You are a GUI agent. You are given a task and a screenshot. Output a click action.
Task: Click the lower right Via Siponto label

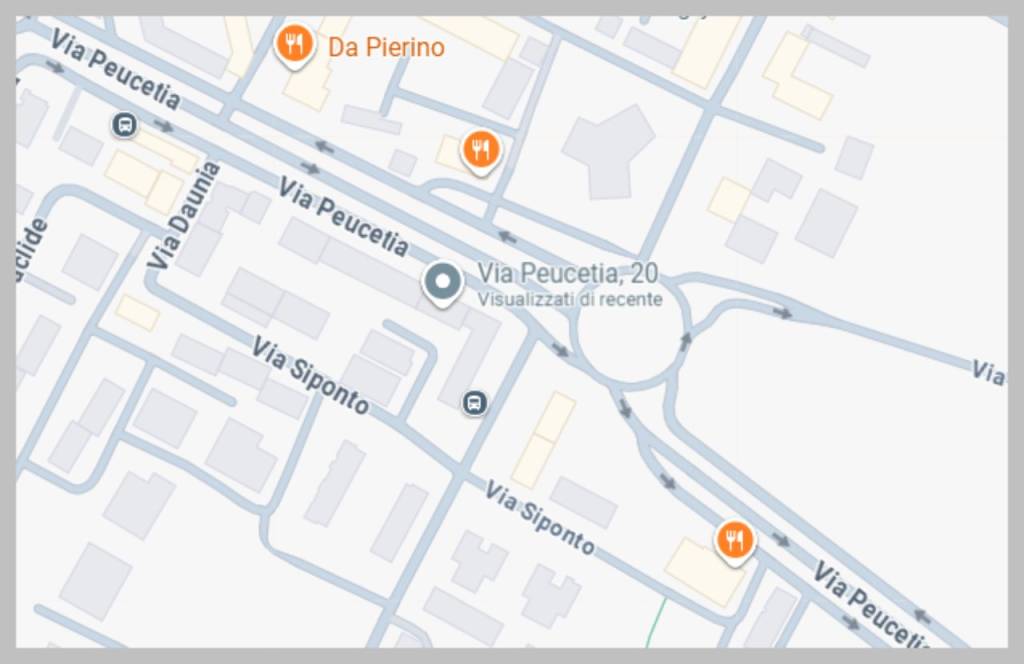point(539,517)
